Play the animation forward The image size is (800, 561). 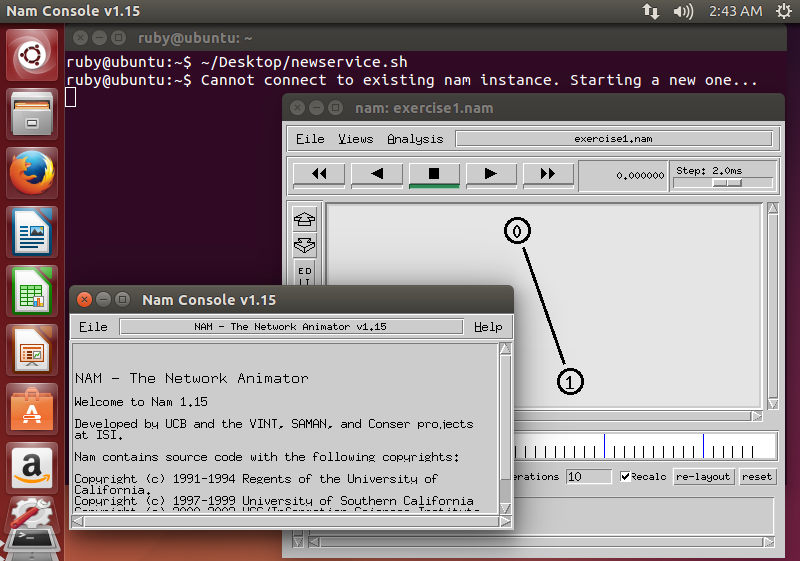click(x=491, y=174)
